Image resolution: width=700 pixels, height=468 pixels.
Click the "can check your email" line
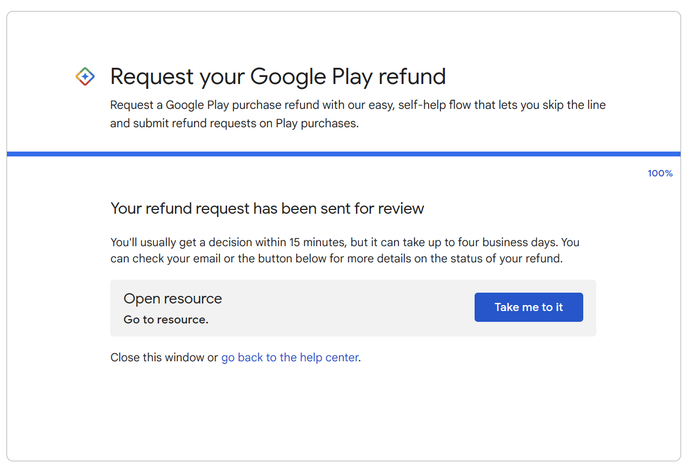coord(336,259)
